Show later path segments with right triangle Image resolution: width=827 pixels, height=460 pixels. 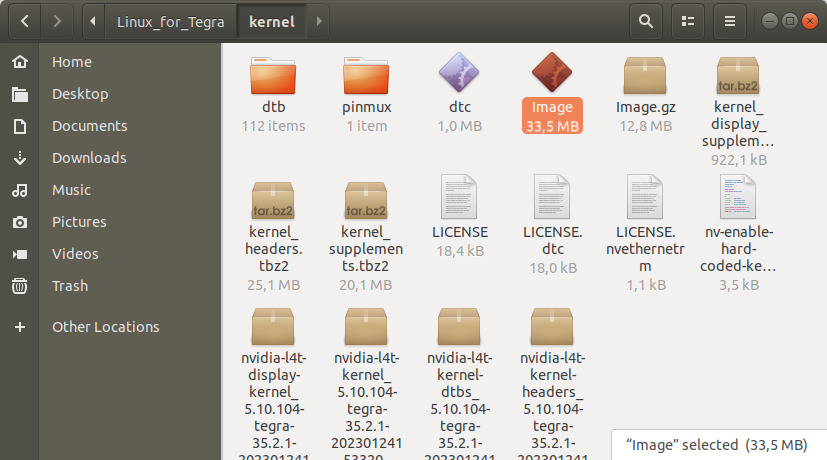[319, 22]
